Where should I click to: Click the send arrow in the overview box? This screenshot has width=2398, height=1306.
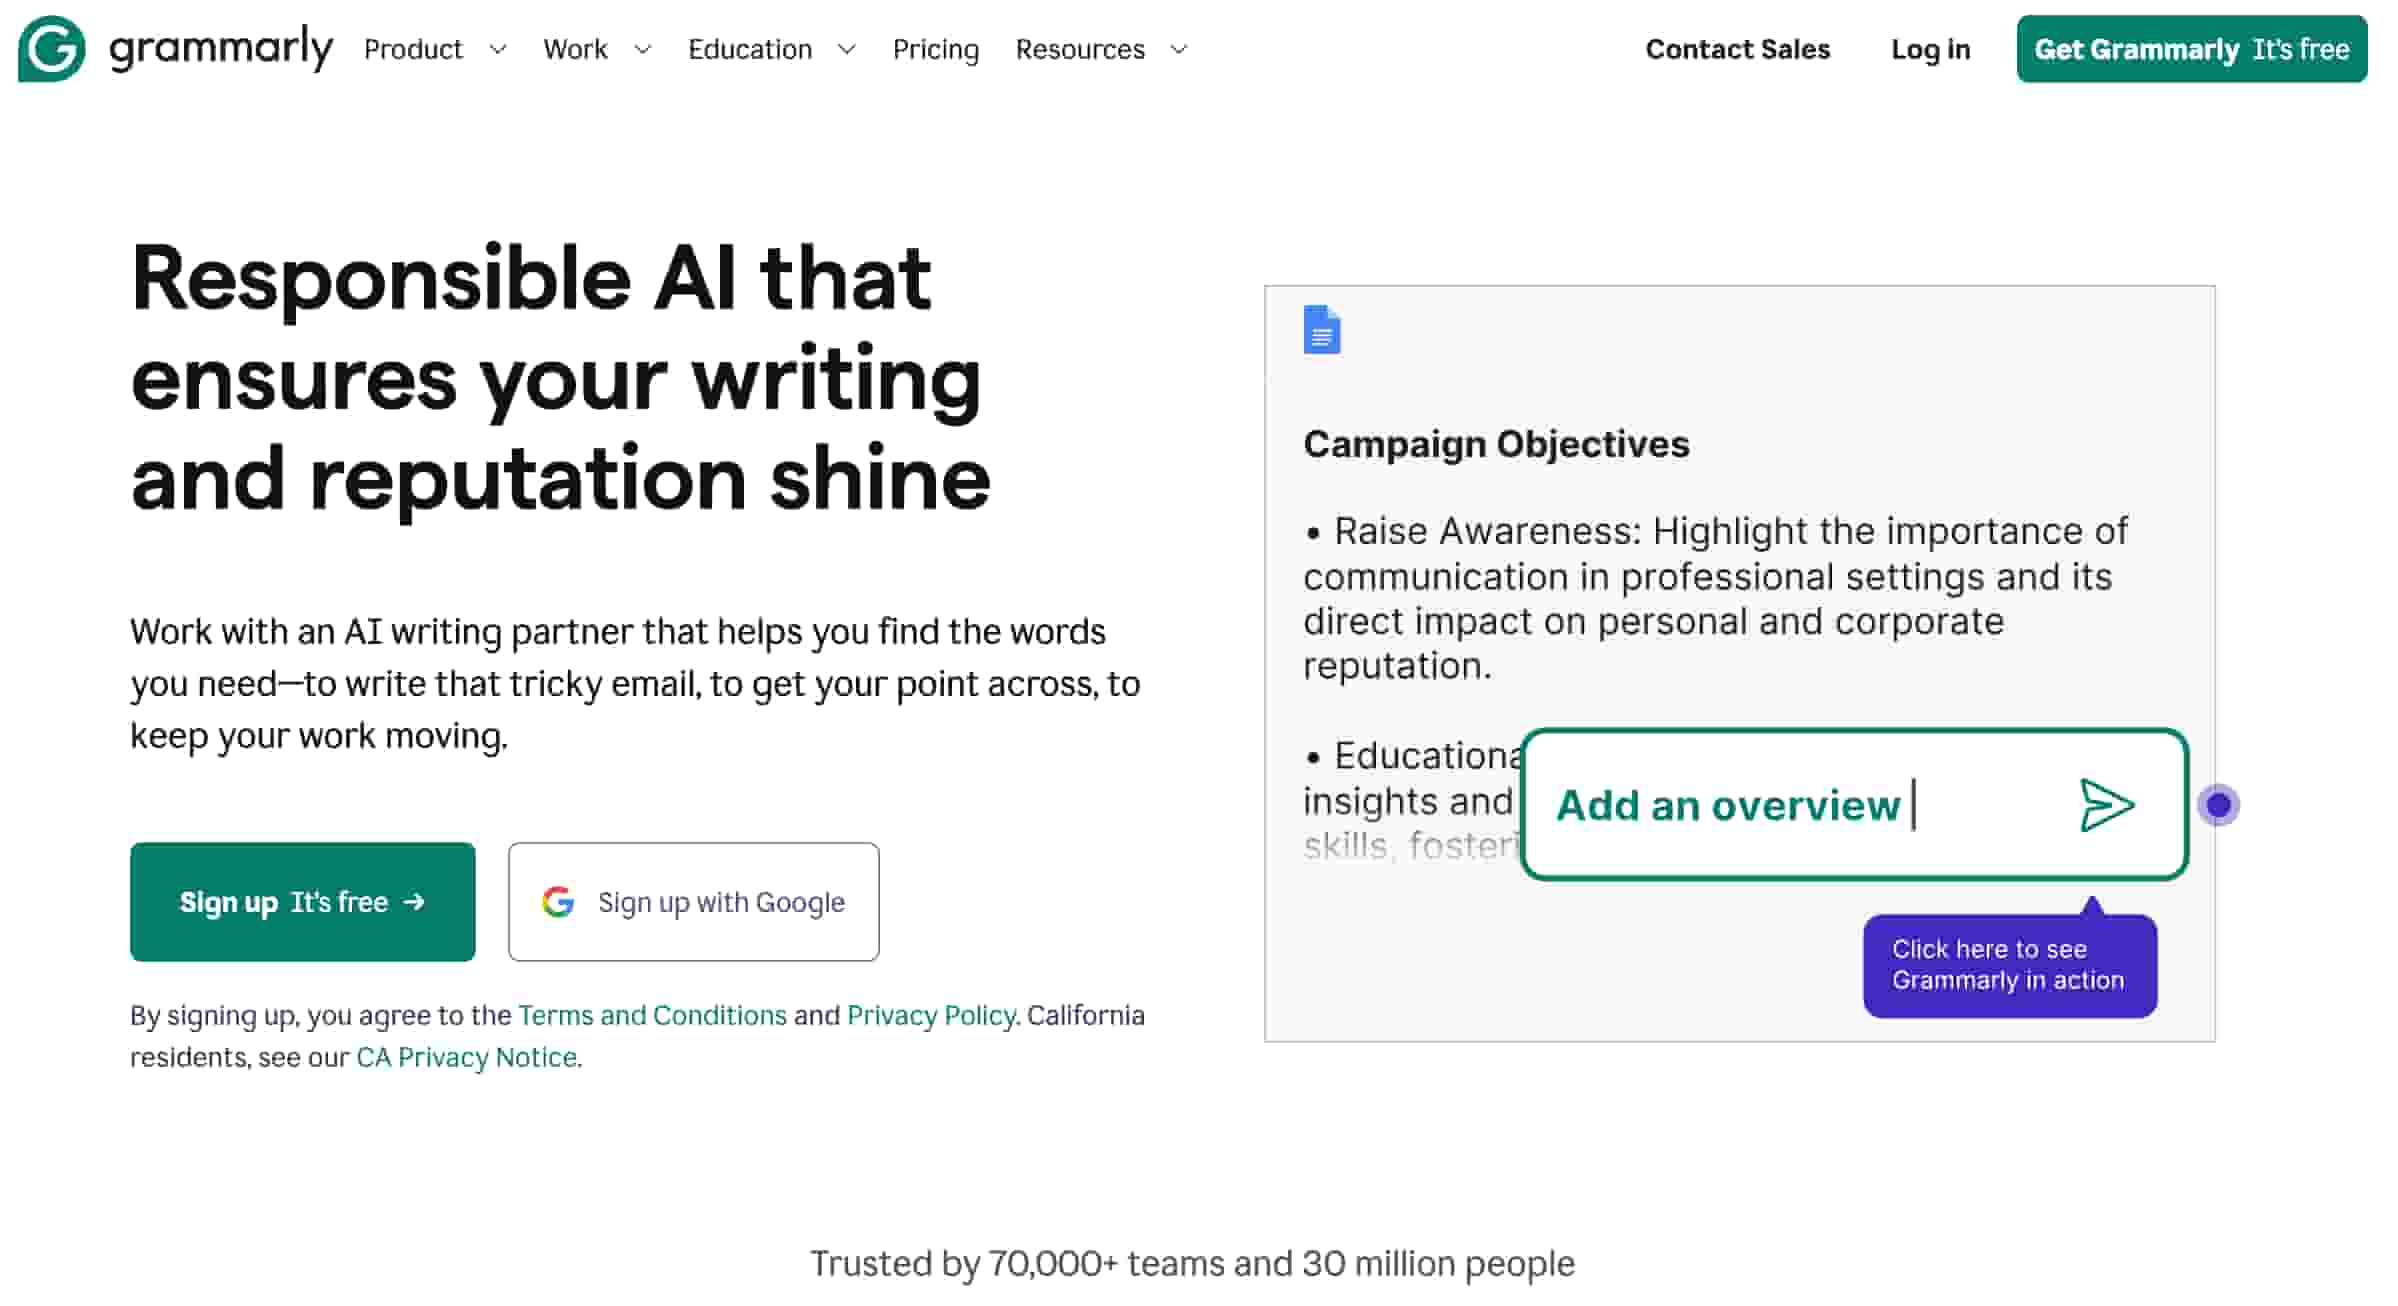(2106, 805)
